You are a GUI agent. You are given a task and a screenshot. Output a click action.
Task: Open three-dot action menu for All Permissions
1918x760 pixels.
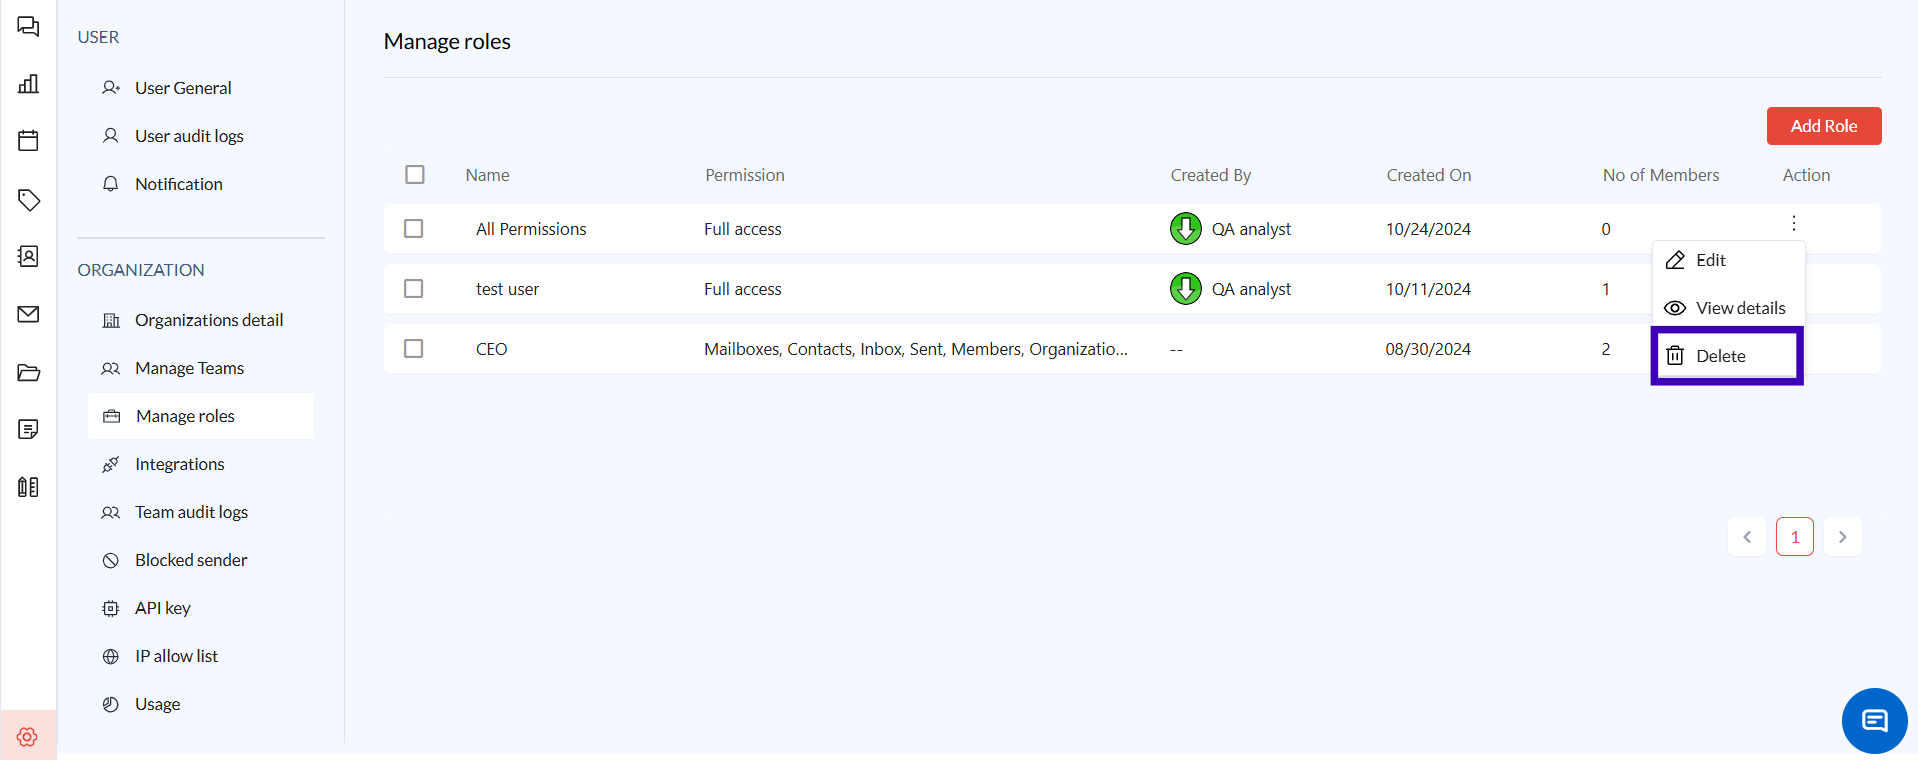pos(1793,223)
